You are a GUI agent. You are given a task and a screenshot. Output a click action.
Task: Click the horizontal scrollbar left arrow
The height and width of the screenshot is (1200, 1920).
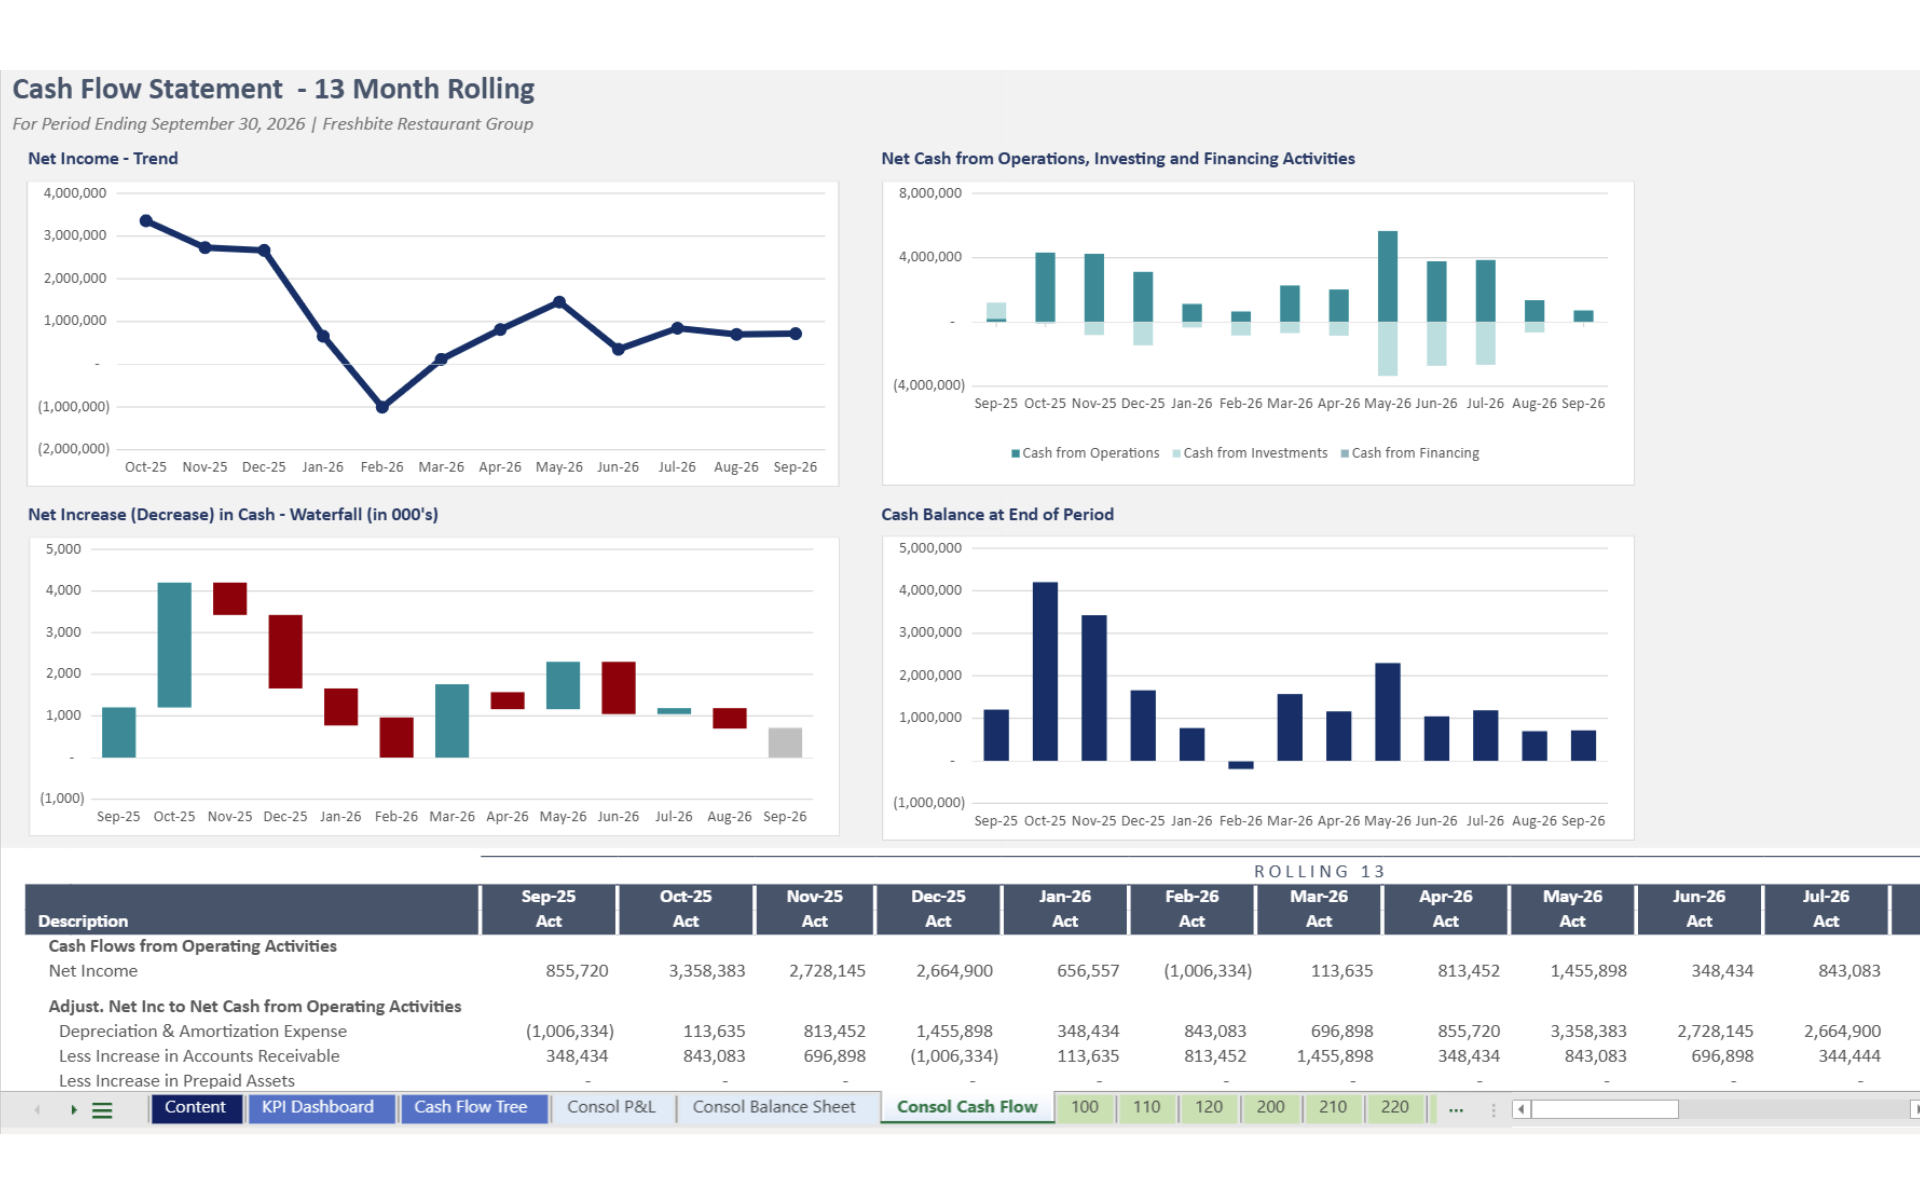click(x=1520, y=1109)
